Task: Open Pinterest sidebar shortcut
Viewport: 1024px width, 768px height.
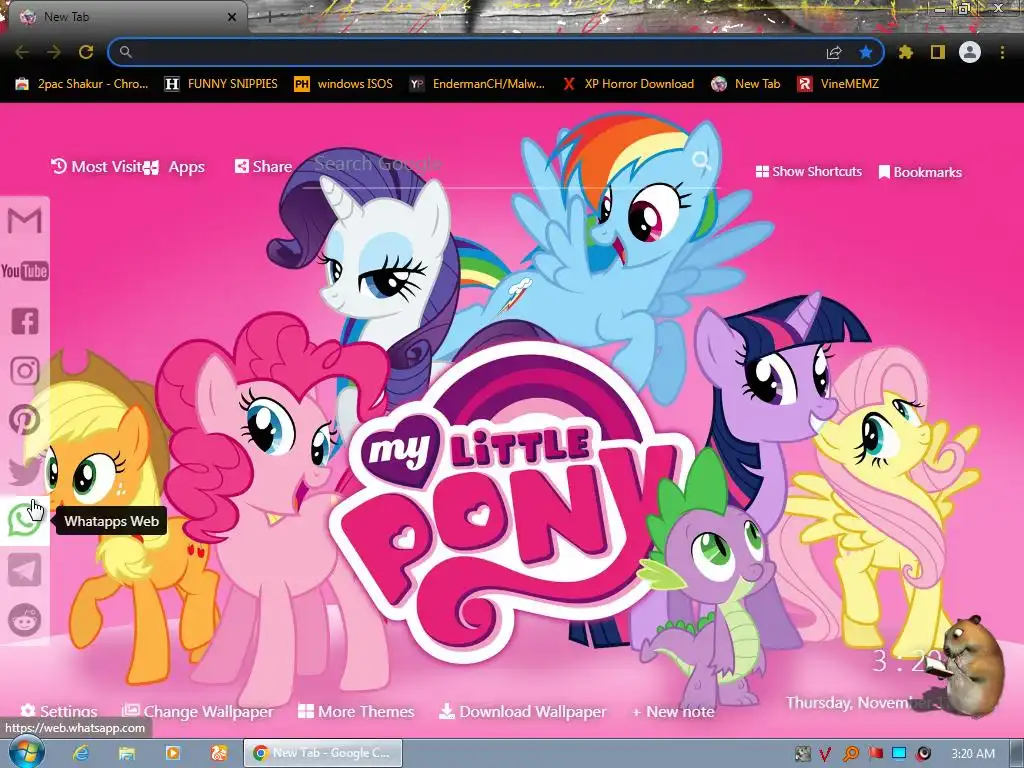Action: tap(25, 421)
